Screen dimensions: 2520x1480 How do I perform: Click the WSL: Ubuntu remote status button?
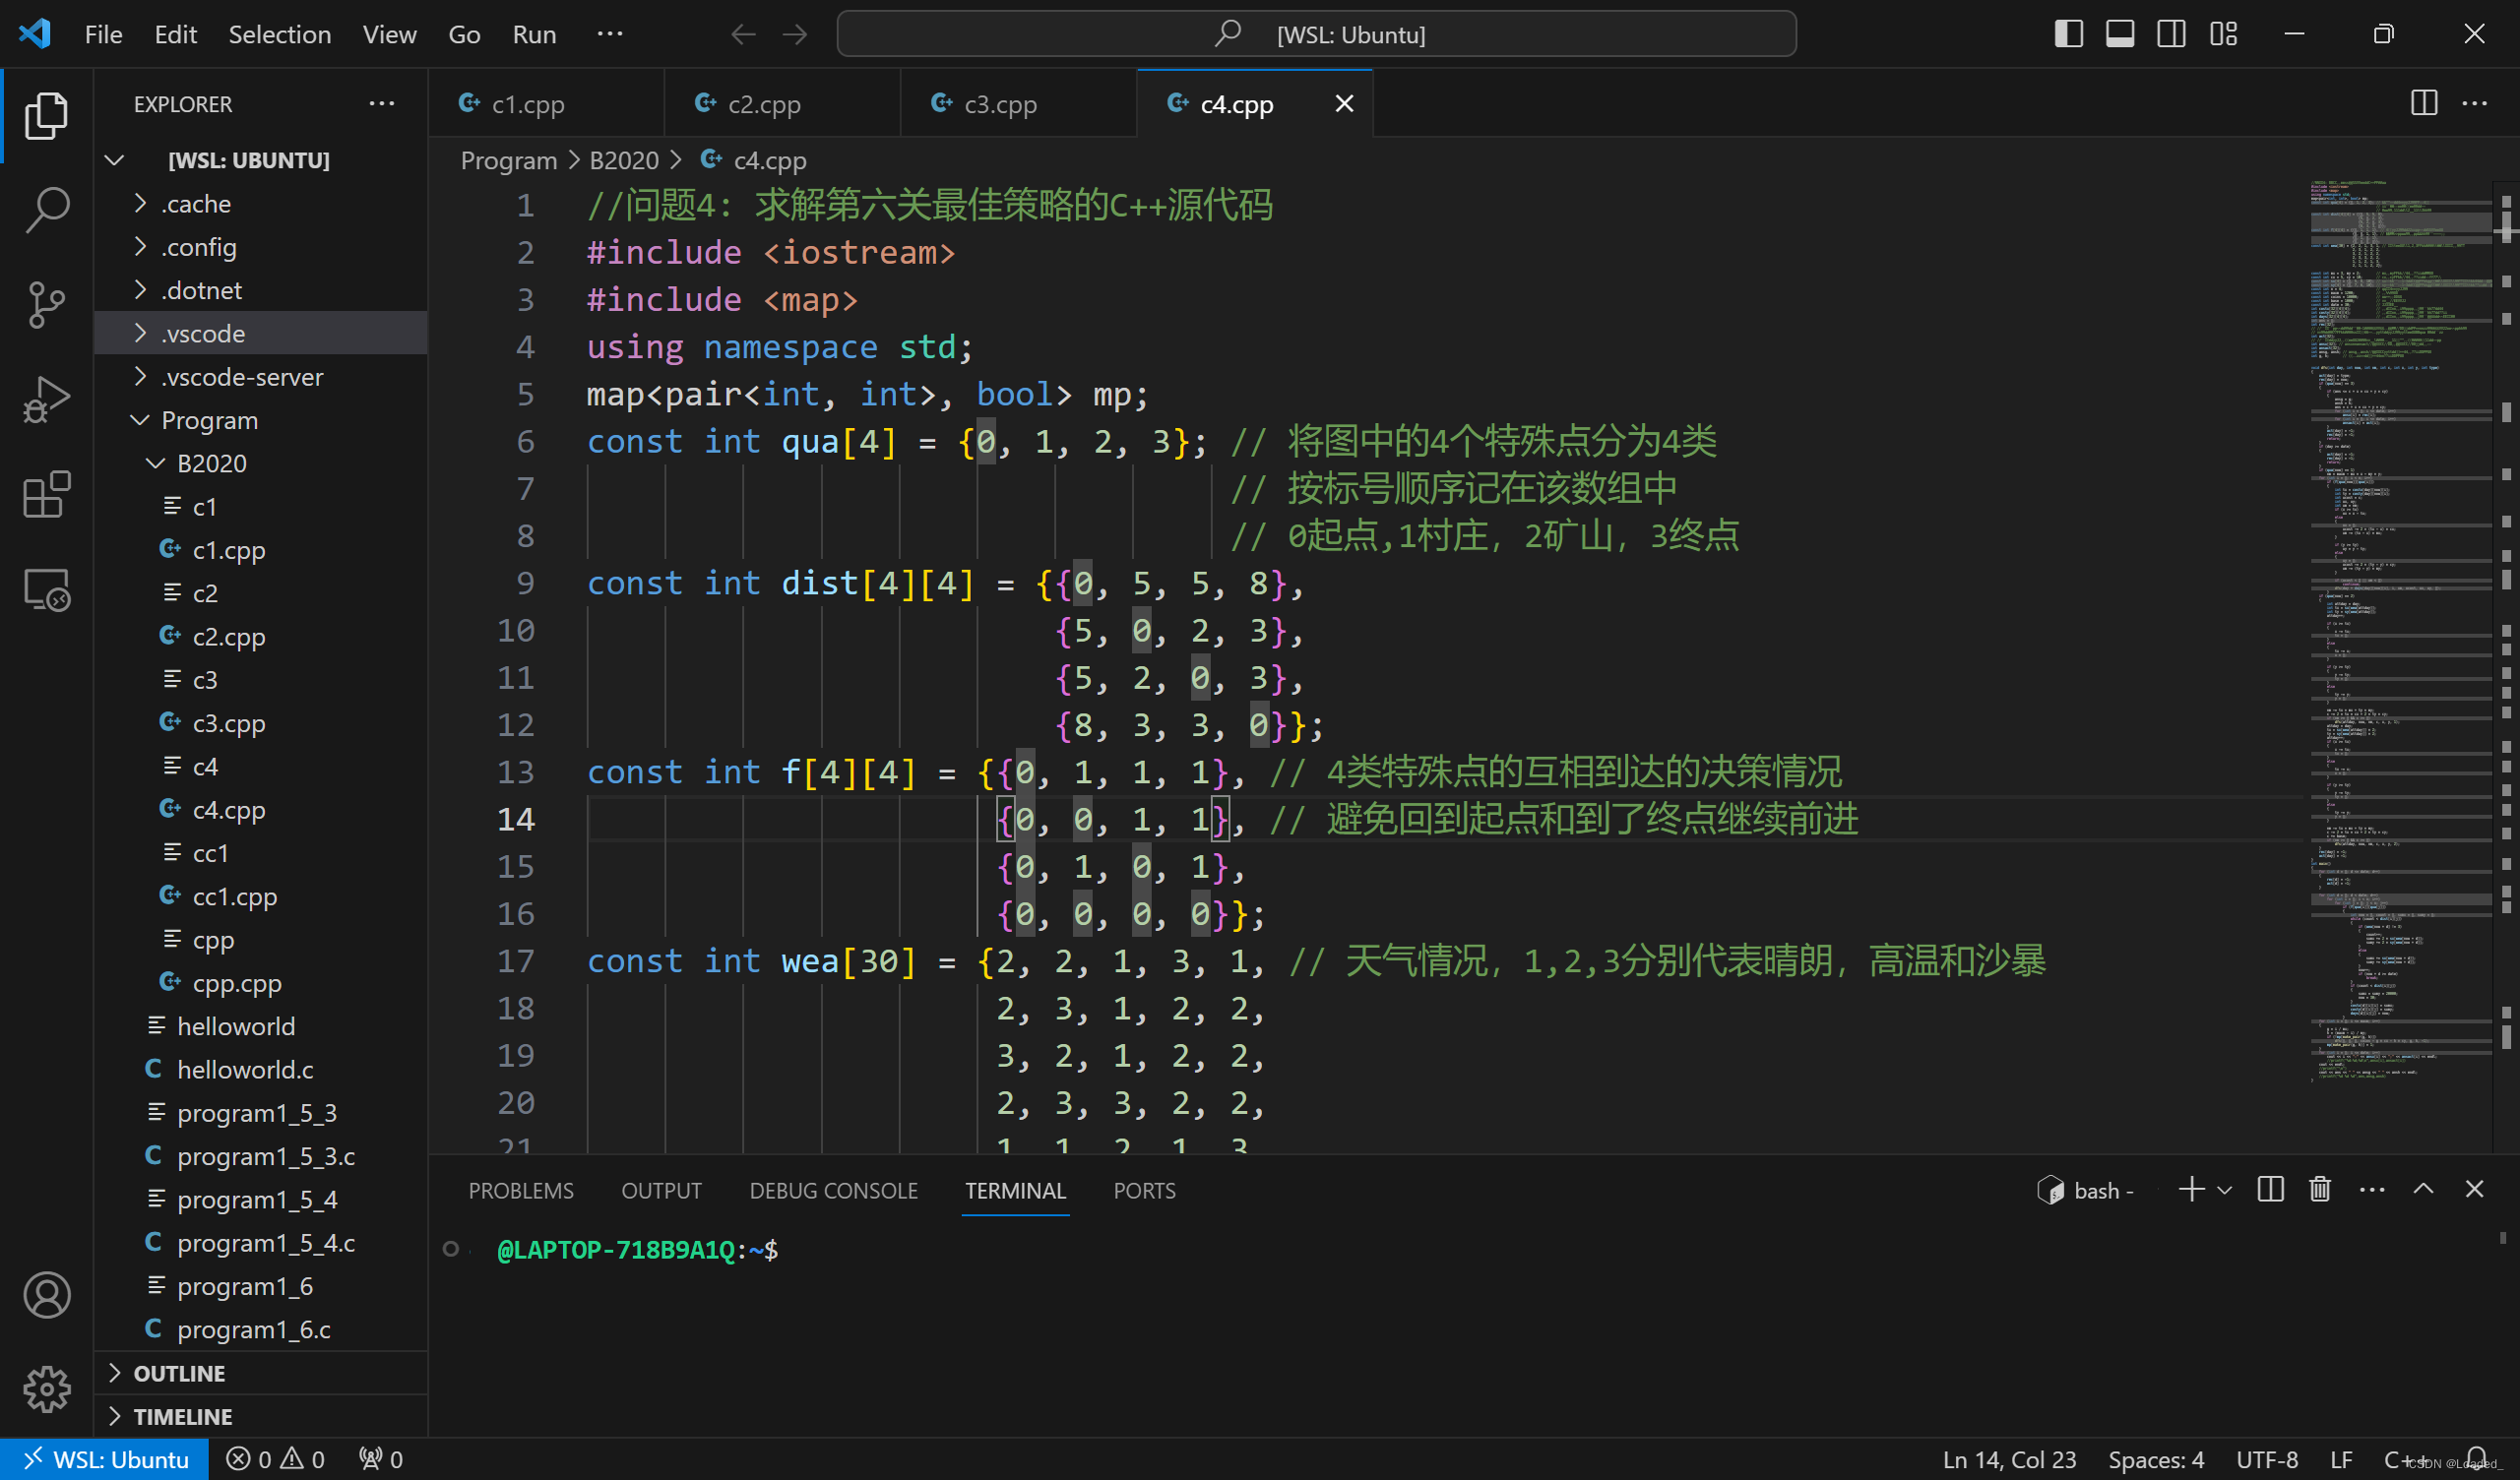click(x=105, y=1459)
